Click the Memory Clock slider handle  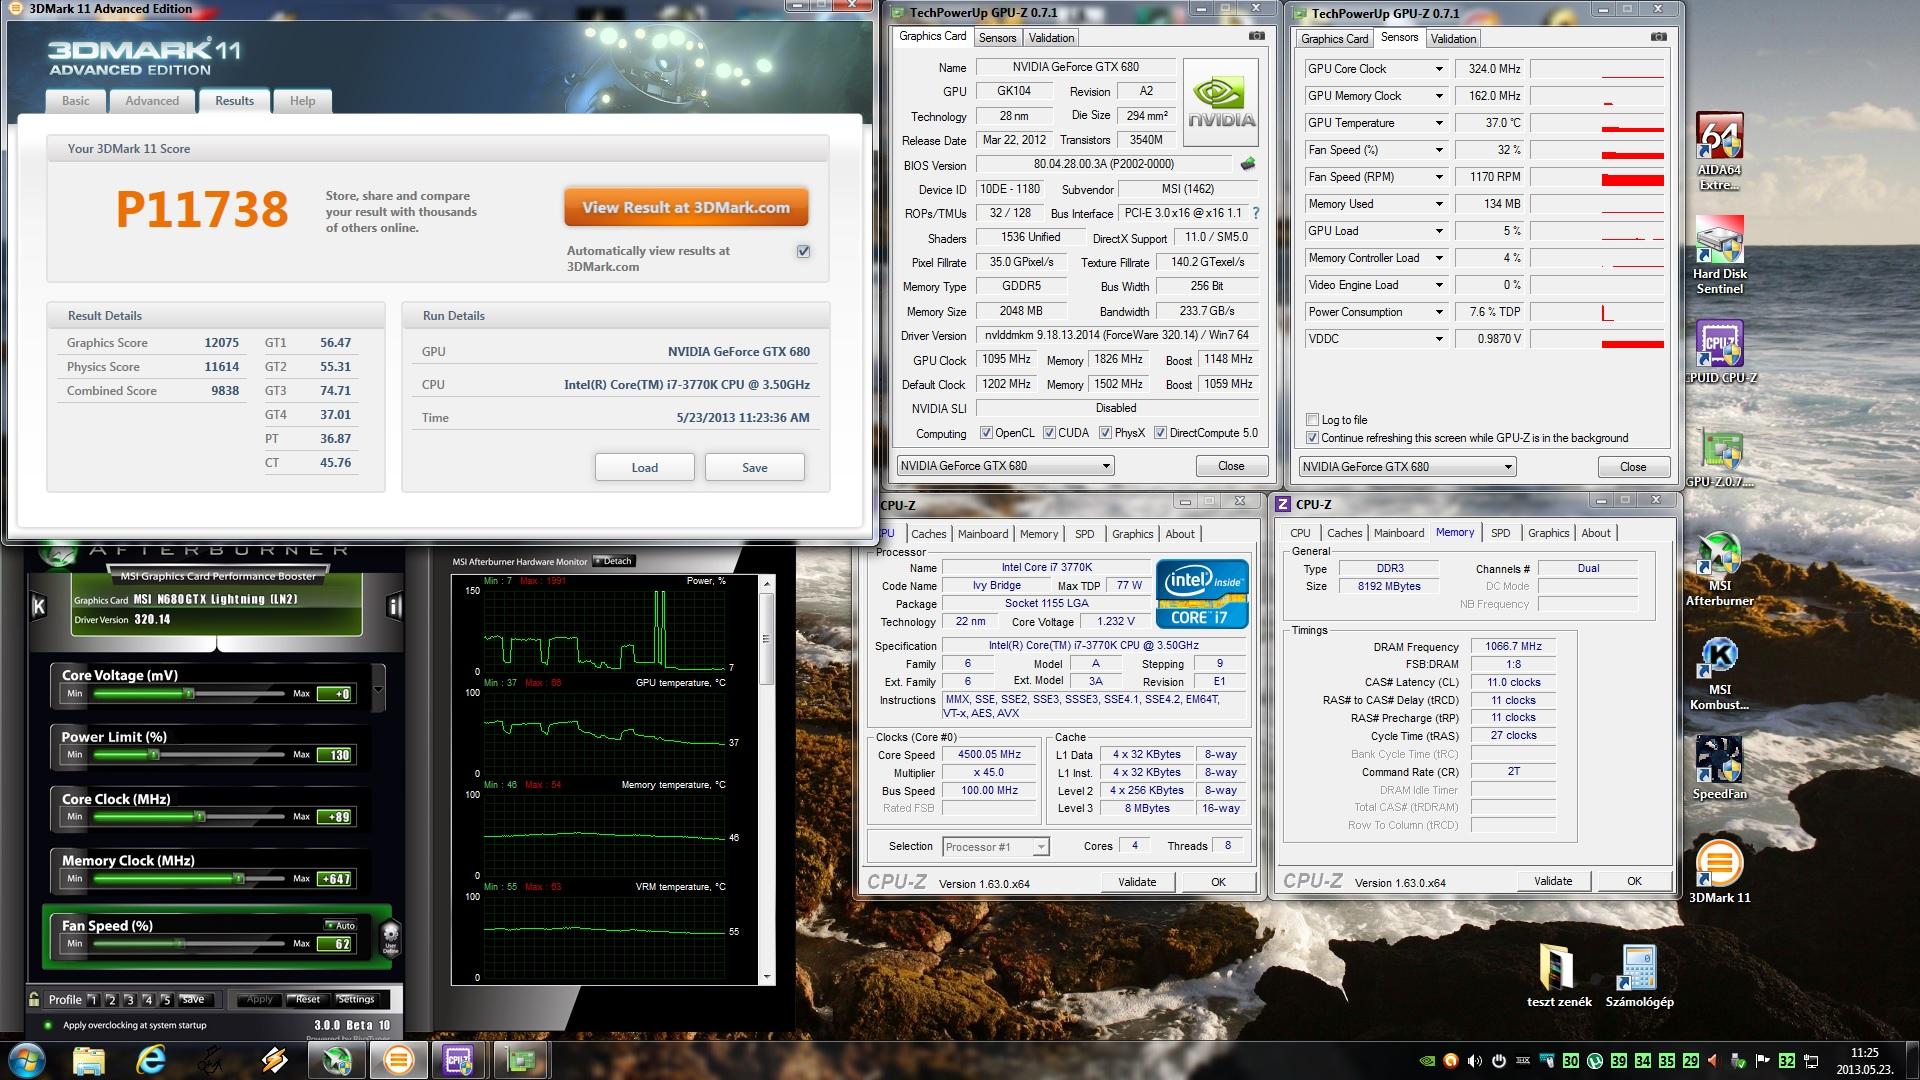[x=239, y=879]
